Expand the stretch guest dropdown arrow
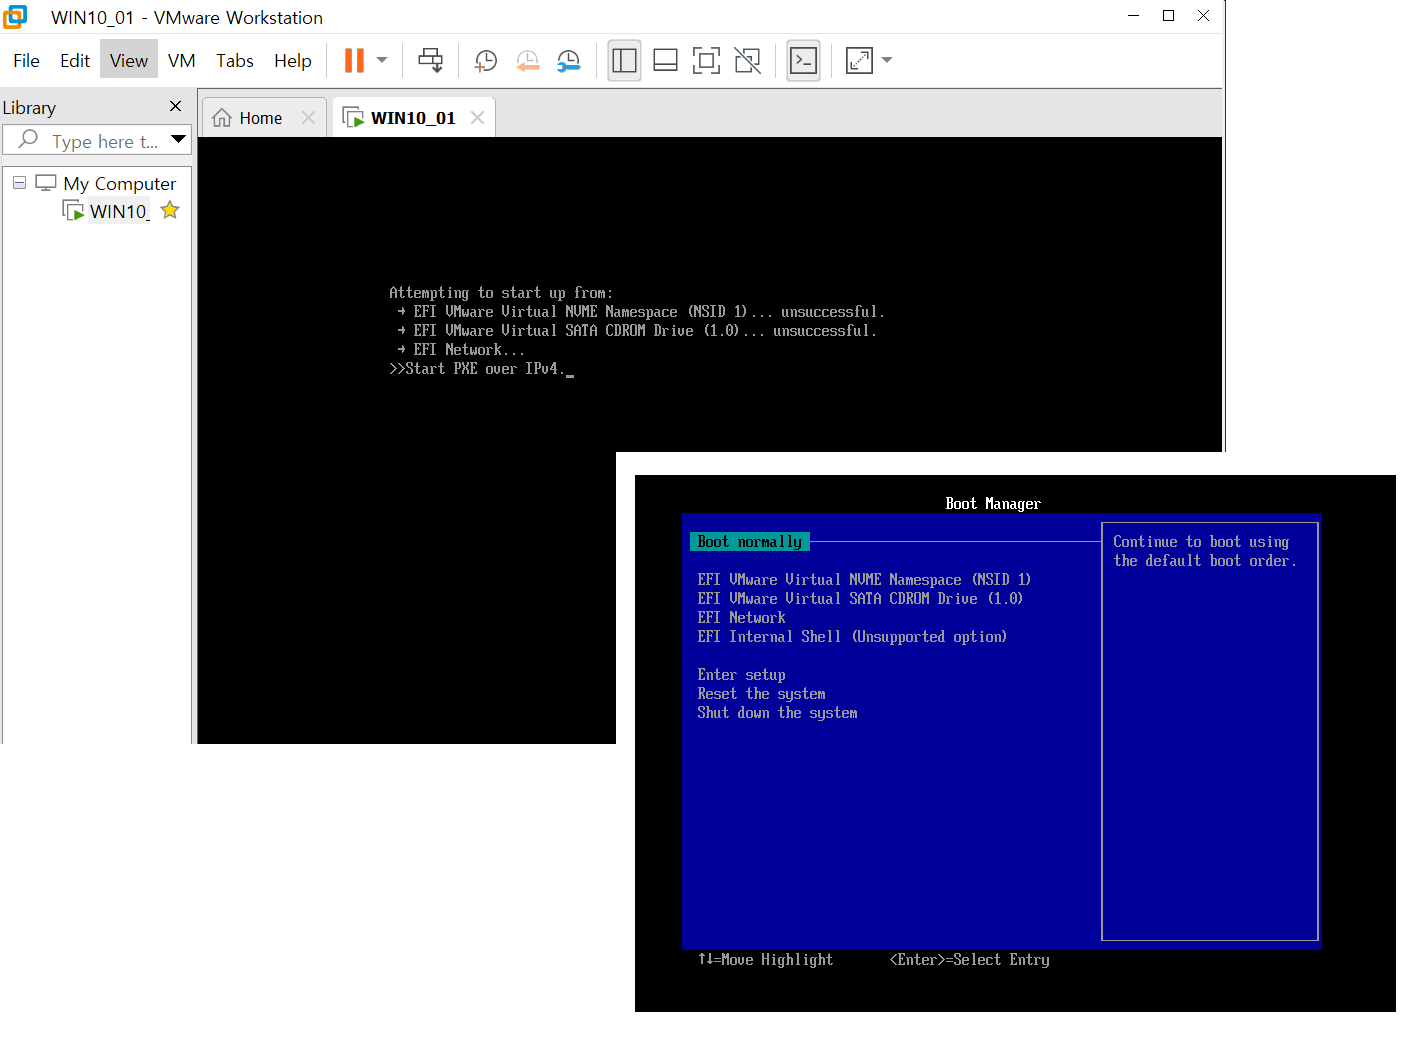The width and height of the screenshot is (1426, 1038). point(887,61)
